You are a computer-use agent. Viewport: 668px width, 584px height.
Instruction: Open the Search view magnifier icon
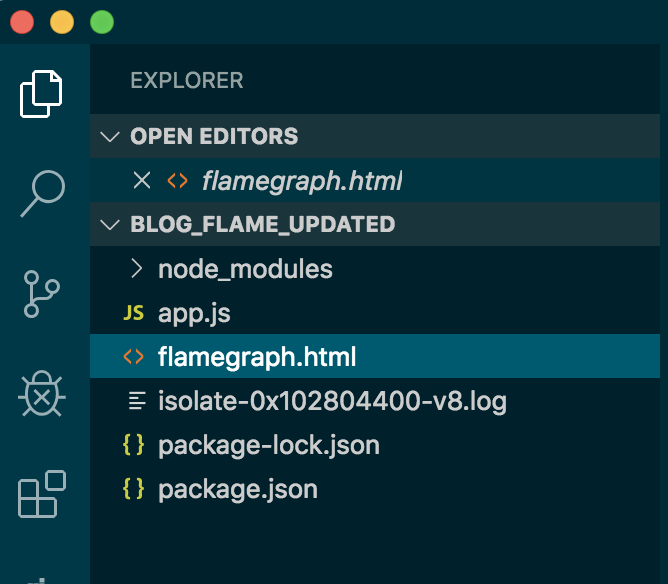(43, 193)
